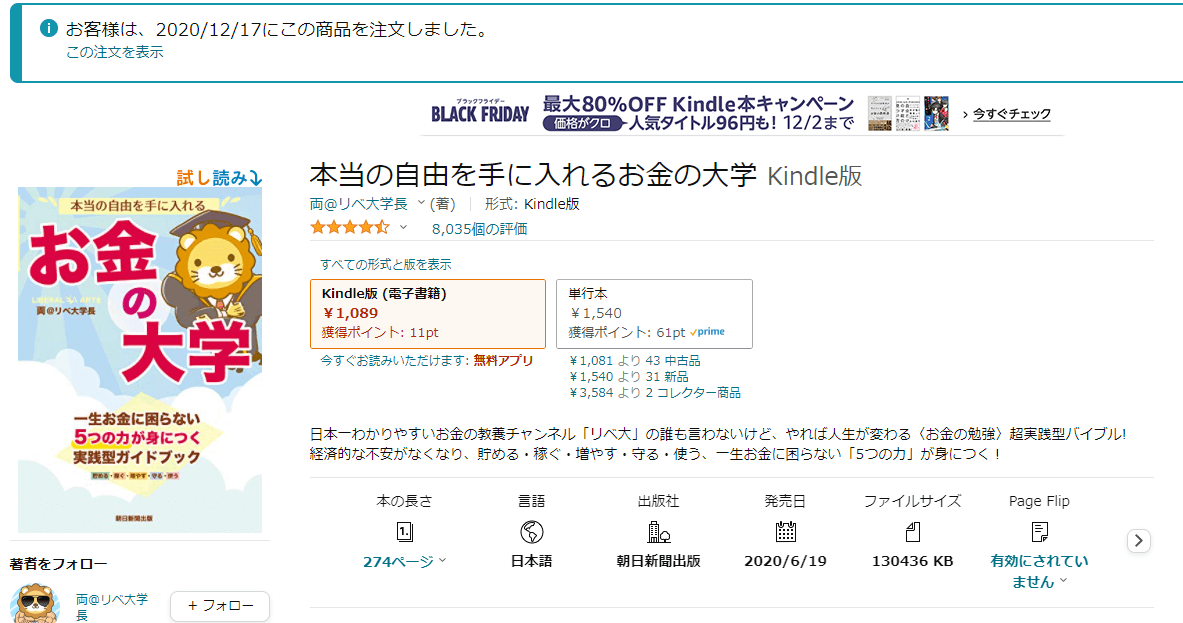1183x623 pixels.
Task: Click the Page Flip document icon
Action: point(1040,532)
